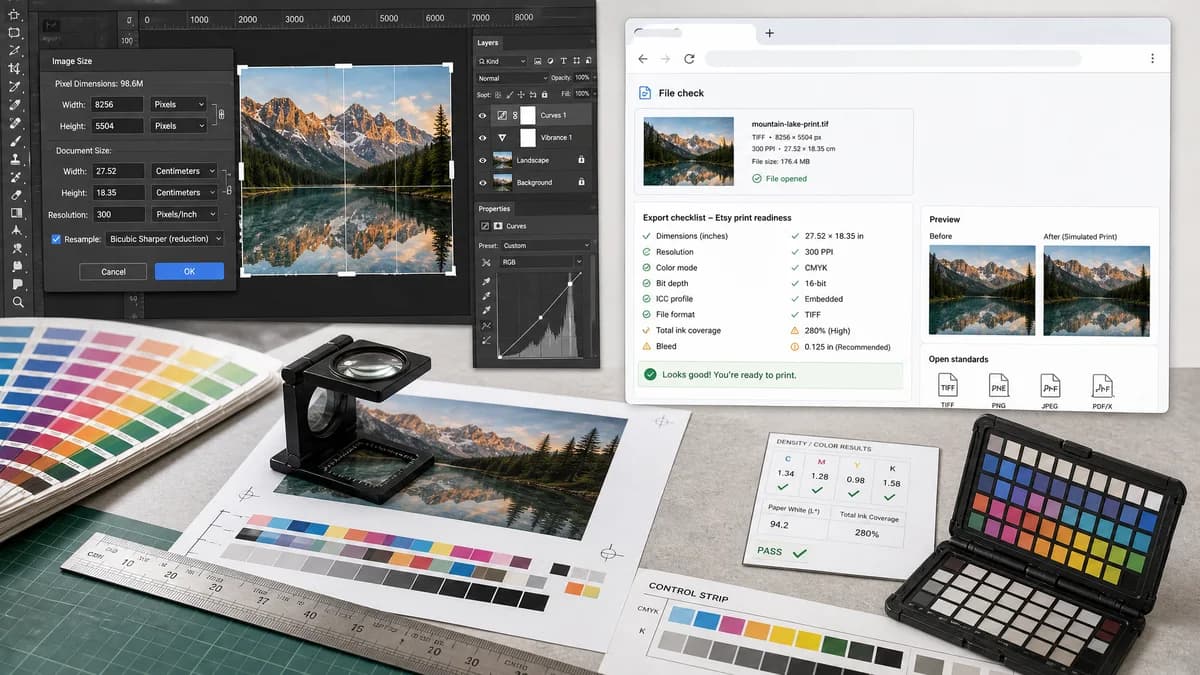Click the Curves adjustment icon on the Curves 1 layer
The height and width of the screenshot is (675, 1200).
pyautogui.click(x=502, y=116)
